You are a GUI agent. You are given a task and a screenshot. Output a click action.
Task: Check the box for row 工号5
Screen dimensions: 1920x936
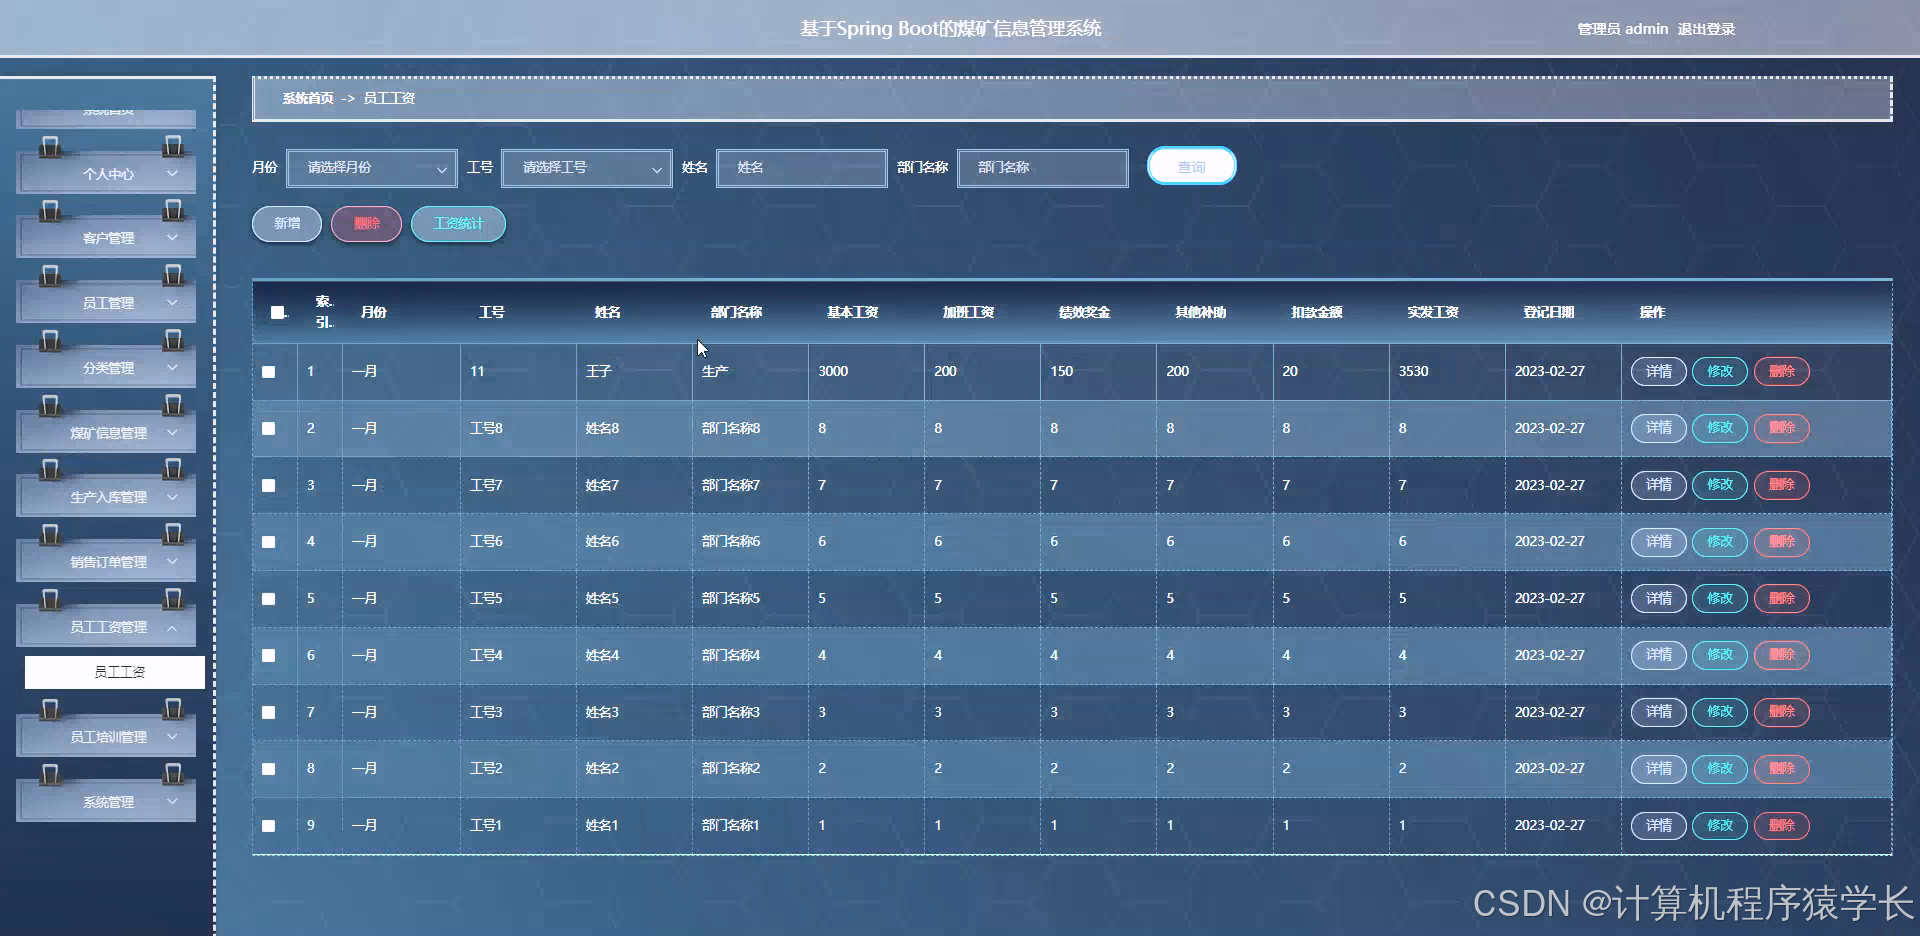pos(269,599)
